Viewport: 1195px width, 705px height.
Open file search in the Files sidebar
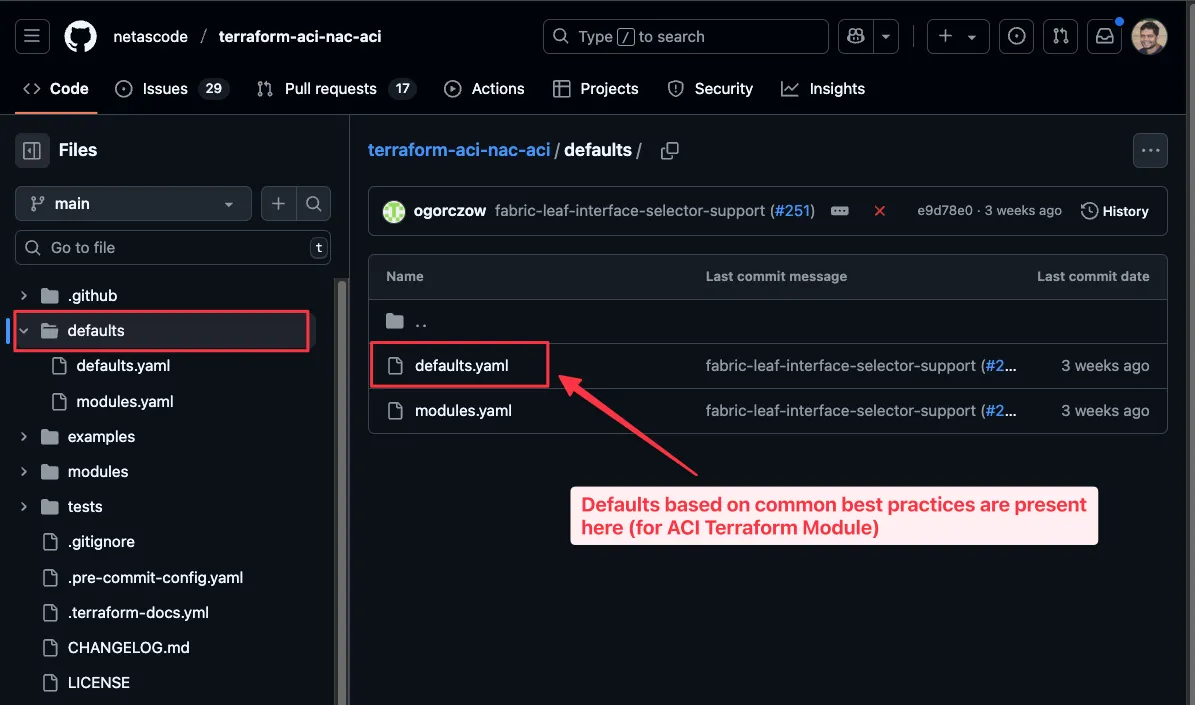click(314, 203)
